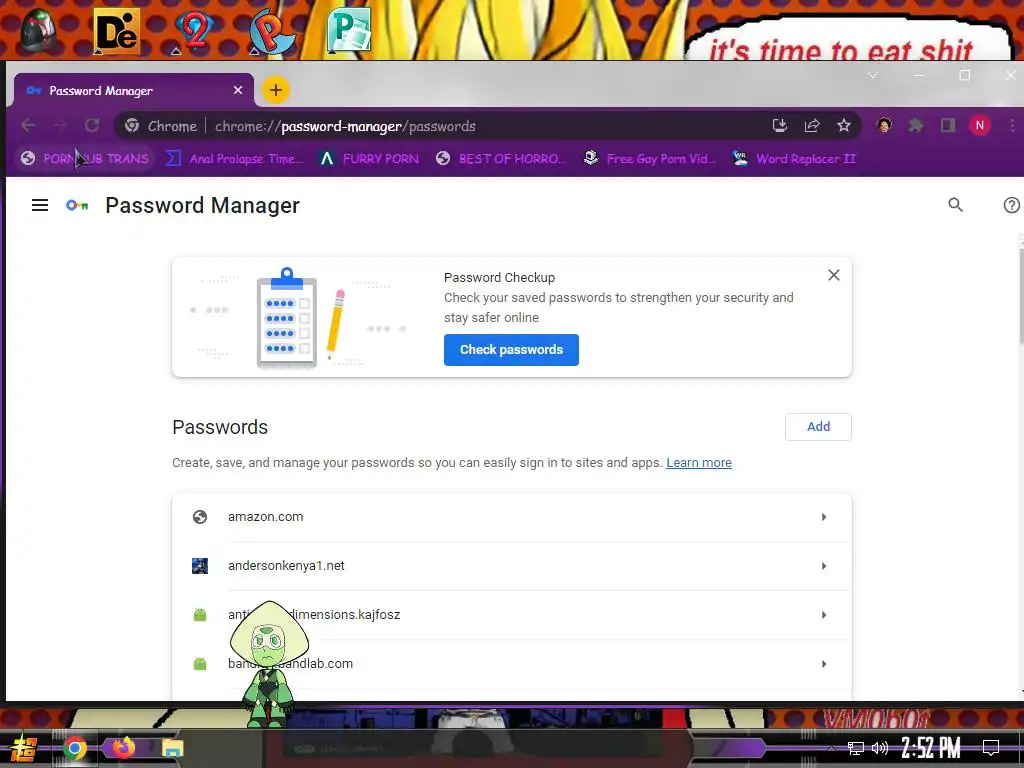This screenshot has width=1024, height=768.
Task: Open the tab search dropdown arrow
Action: [872, 76]
